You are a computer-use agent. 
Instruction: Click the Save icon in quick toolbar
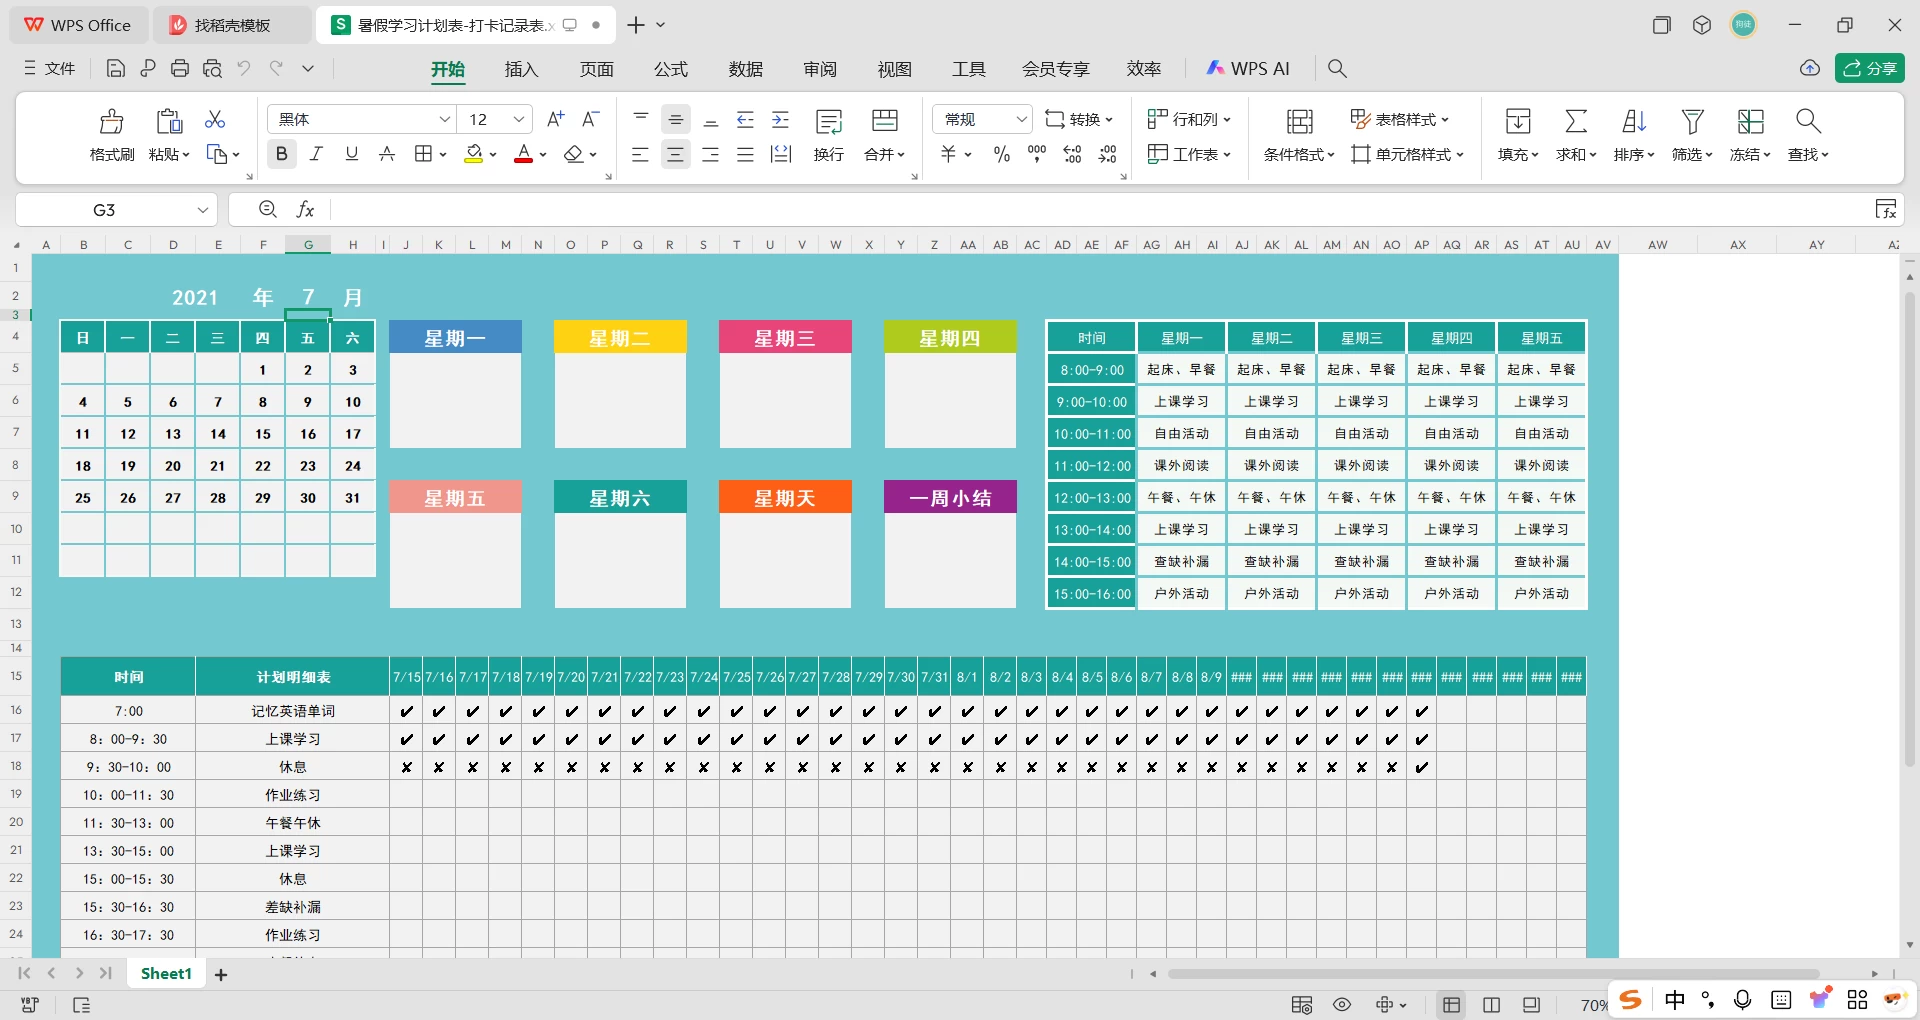pyautogui.click(x=116, y=68)
